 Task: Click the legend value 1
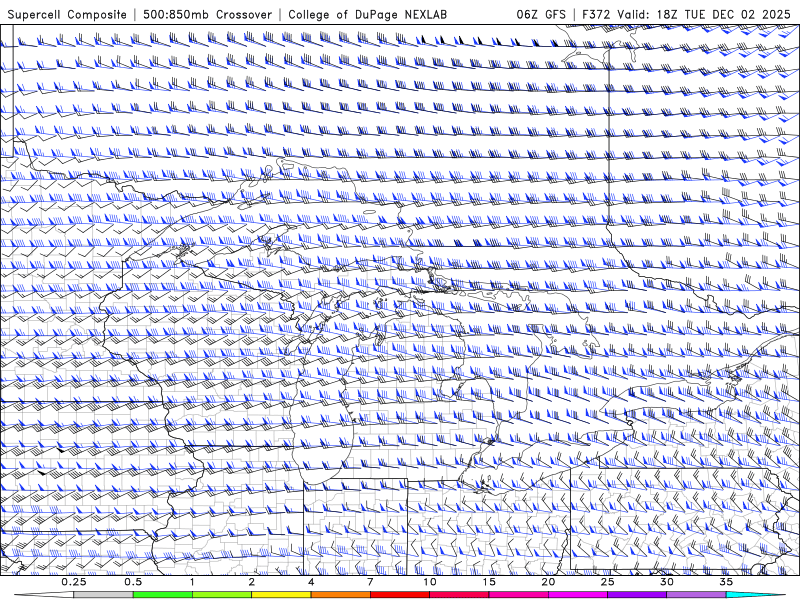point(192,582)
